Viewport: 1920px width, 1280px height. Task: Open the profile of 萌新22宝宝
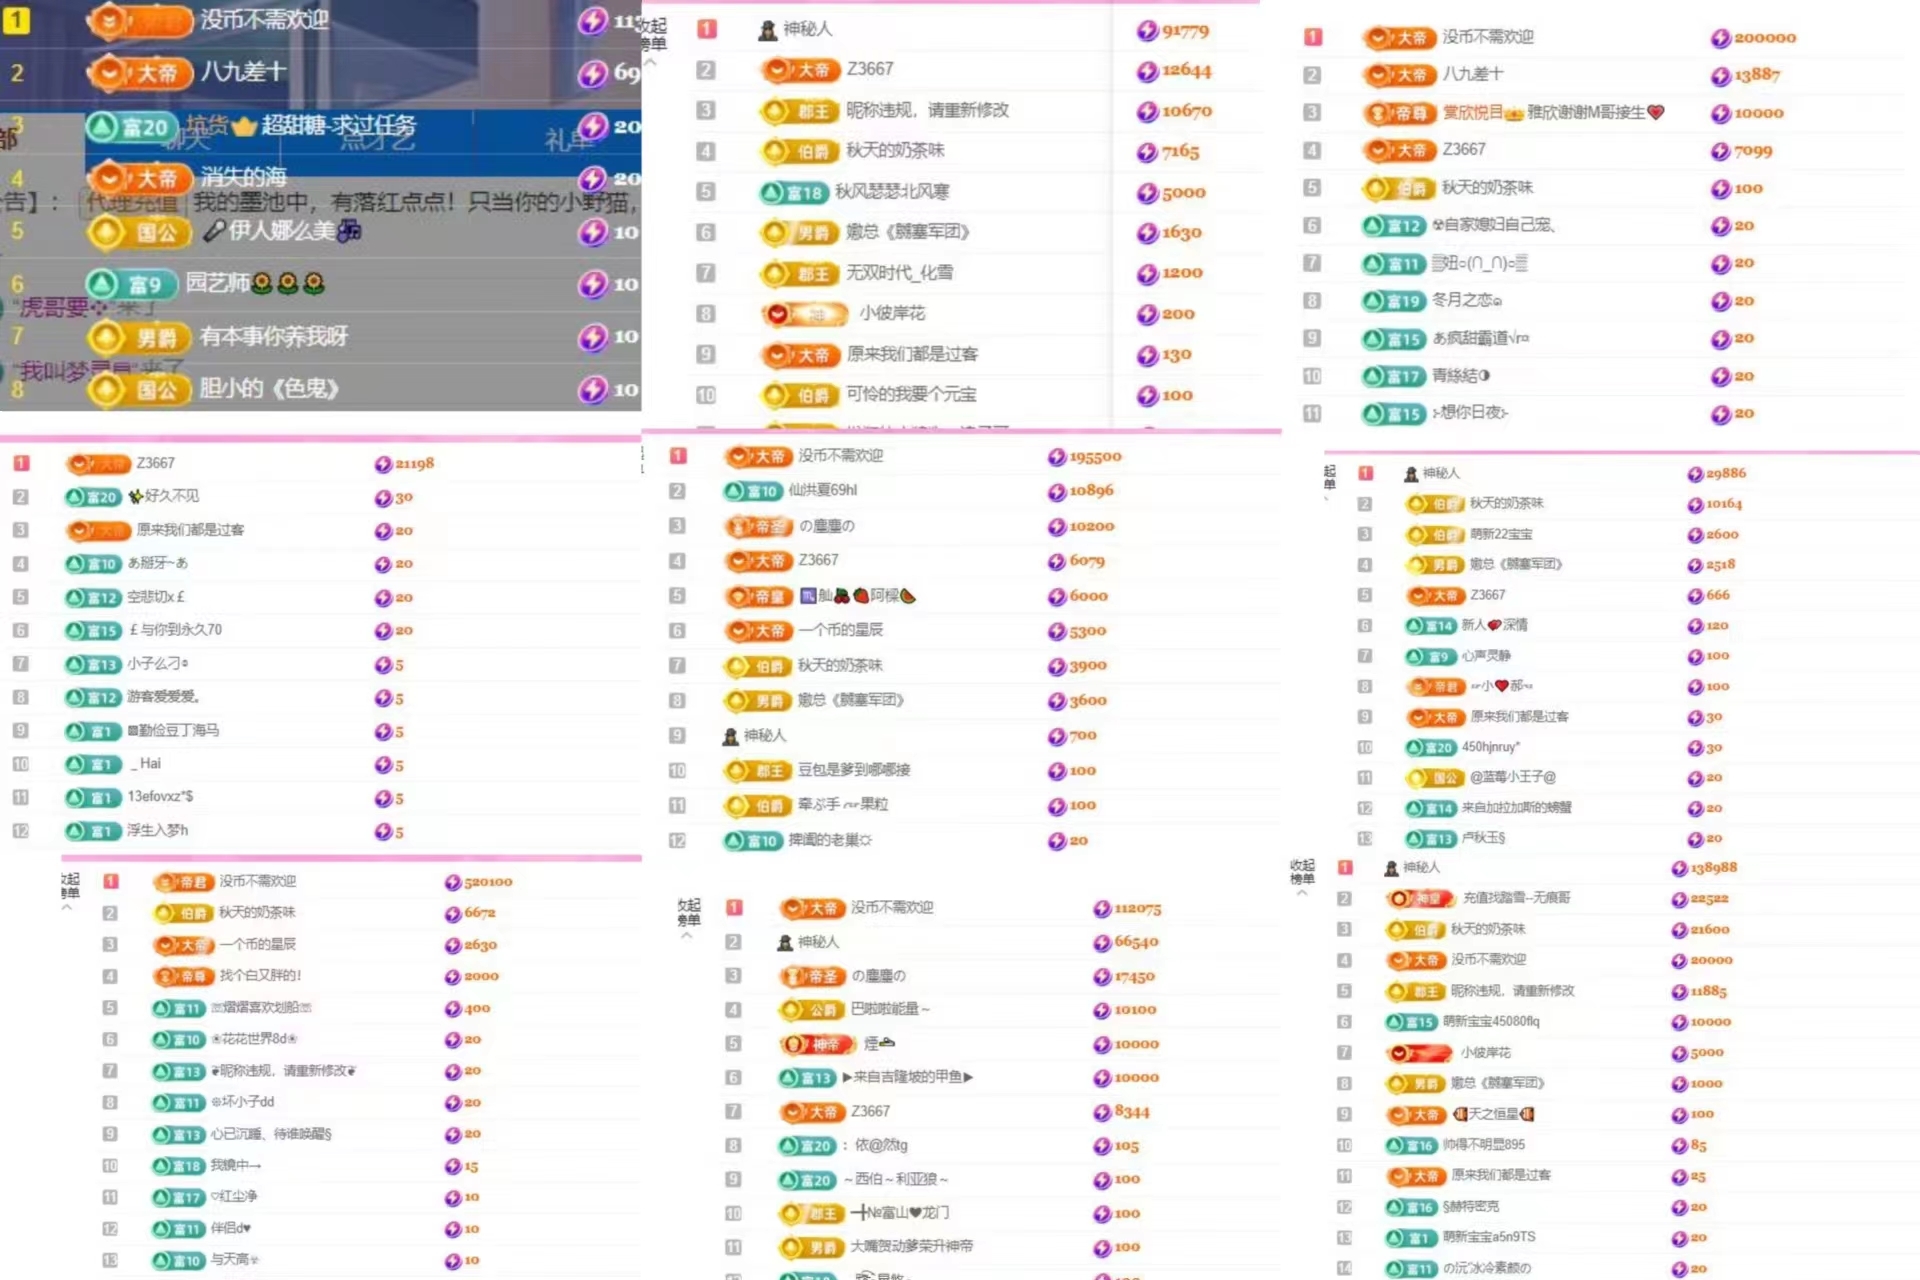(x=1501, y=534)
